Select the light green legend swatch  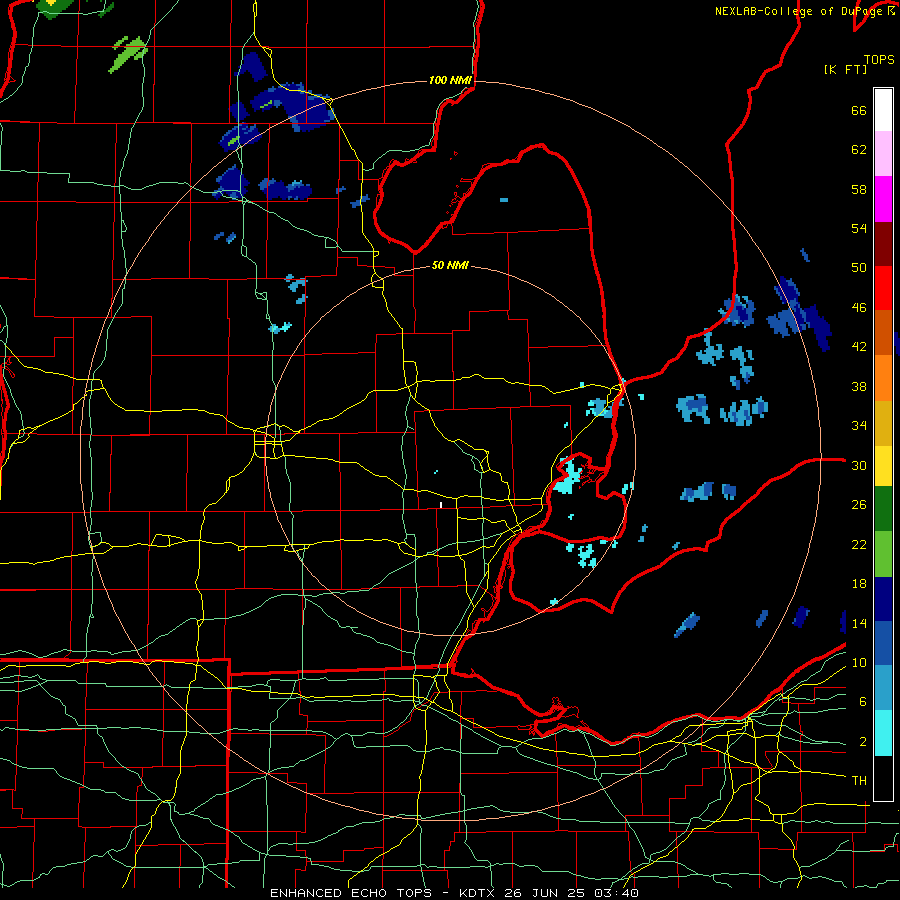pyautogui.click(x=883, y=554)
